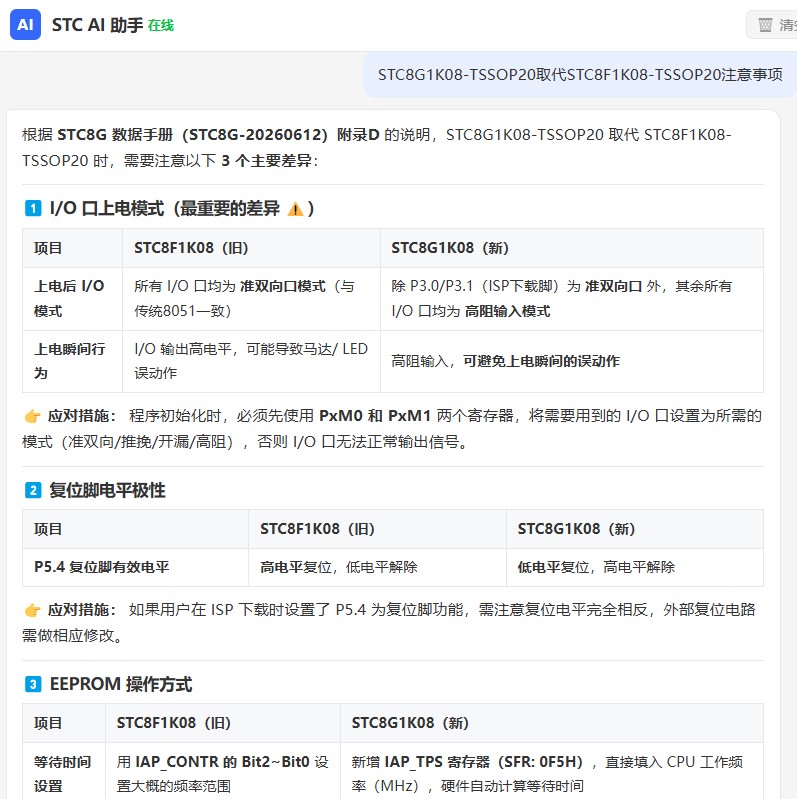Click the blue AI logo icon
797x799 pixels.
tap(25, 24)
